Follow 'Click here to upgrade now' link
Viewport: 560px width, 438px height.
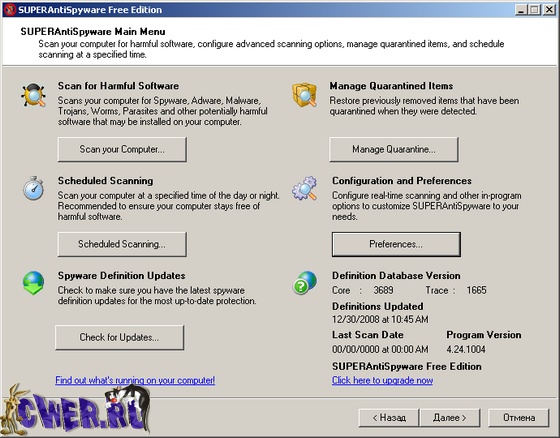pyautogui.click(x=382, y=380)
